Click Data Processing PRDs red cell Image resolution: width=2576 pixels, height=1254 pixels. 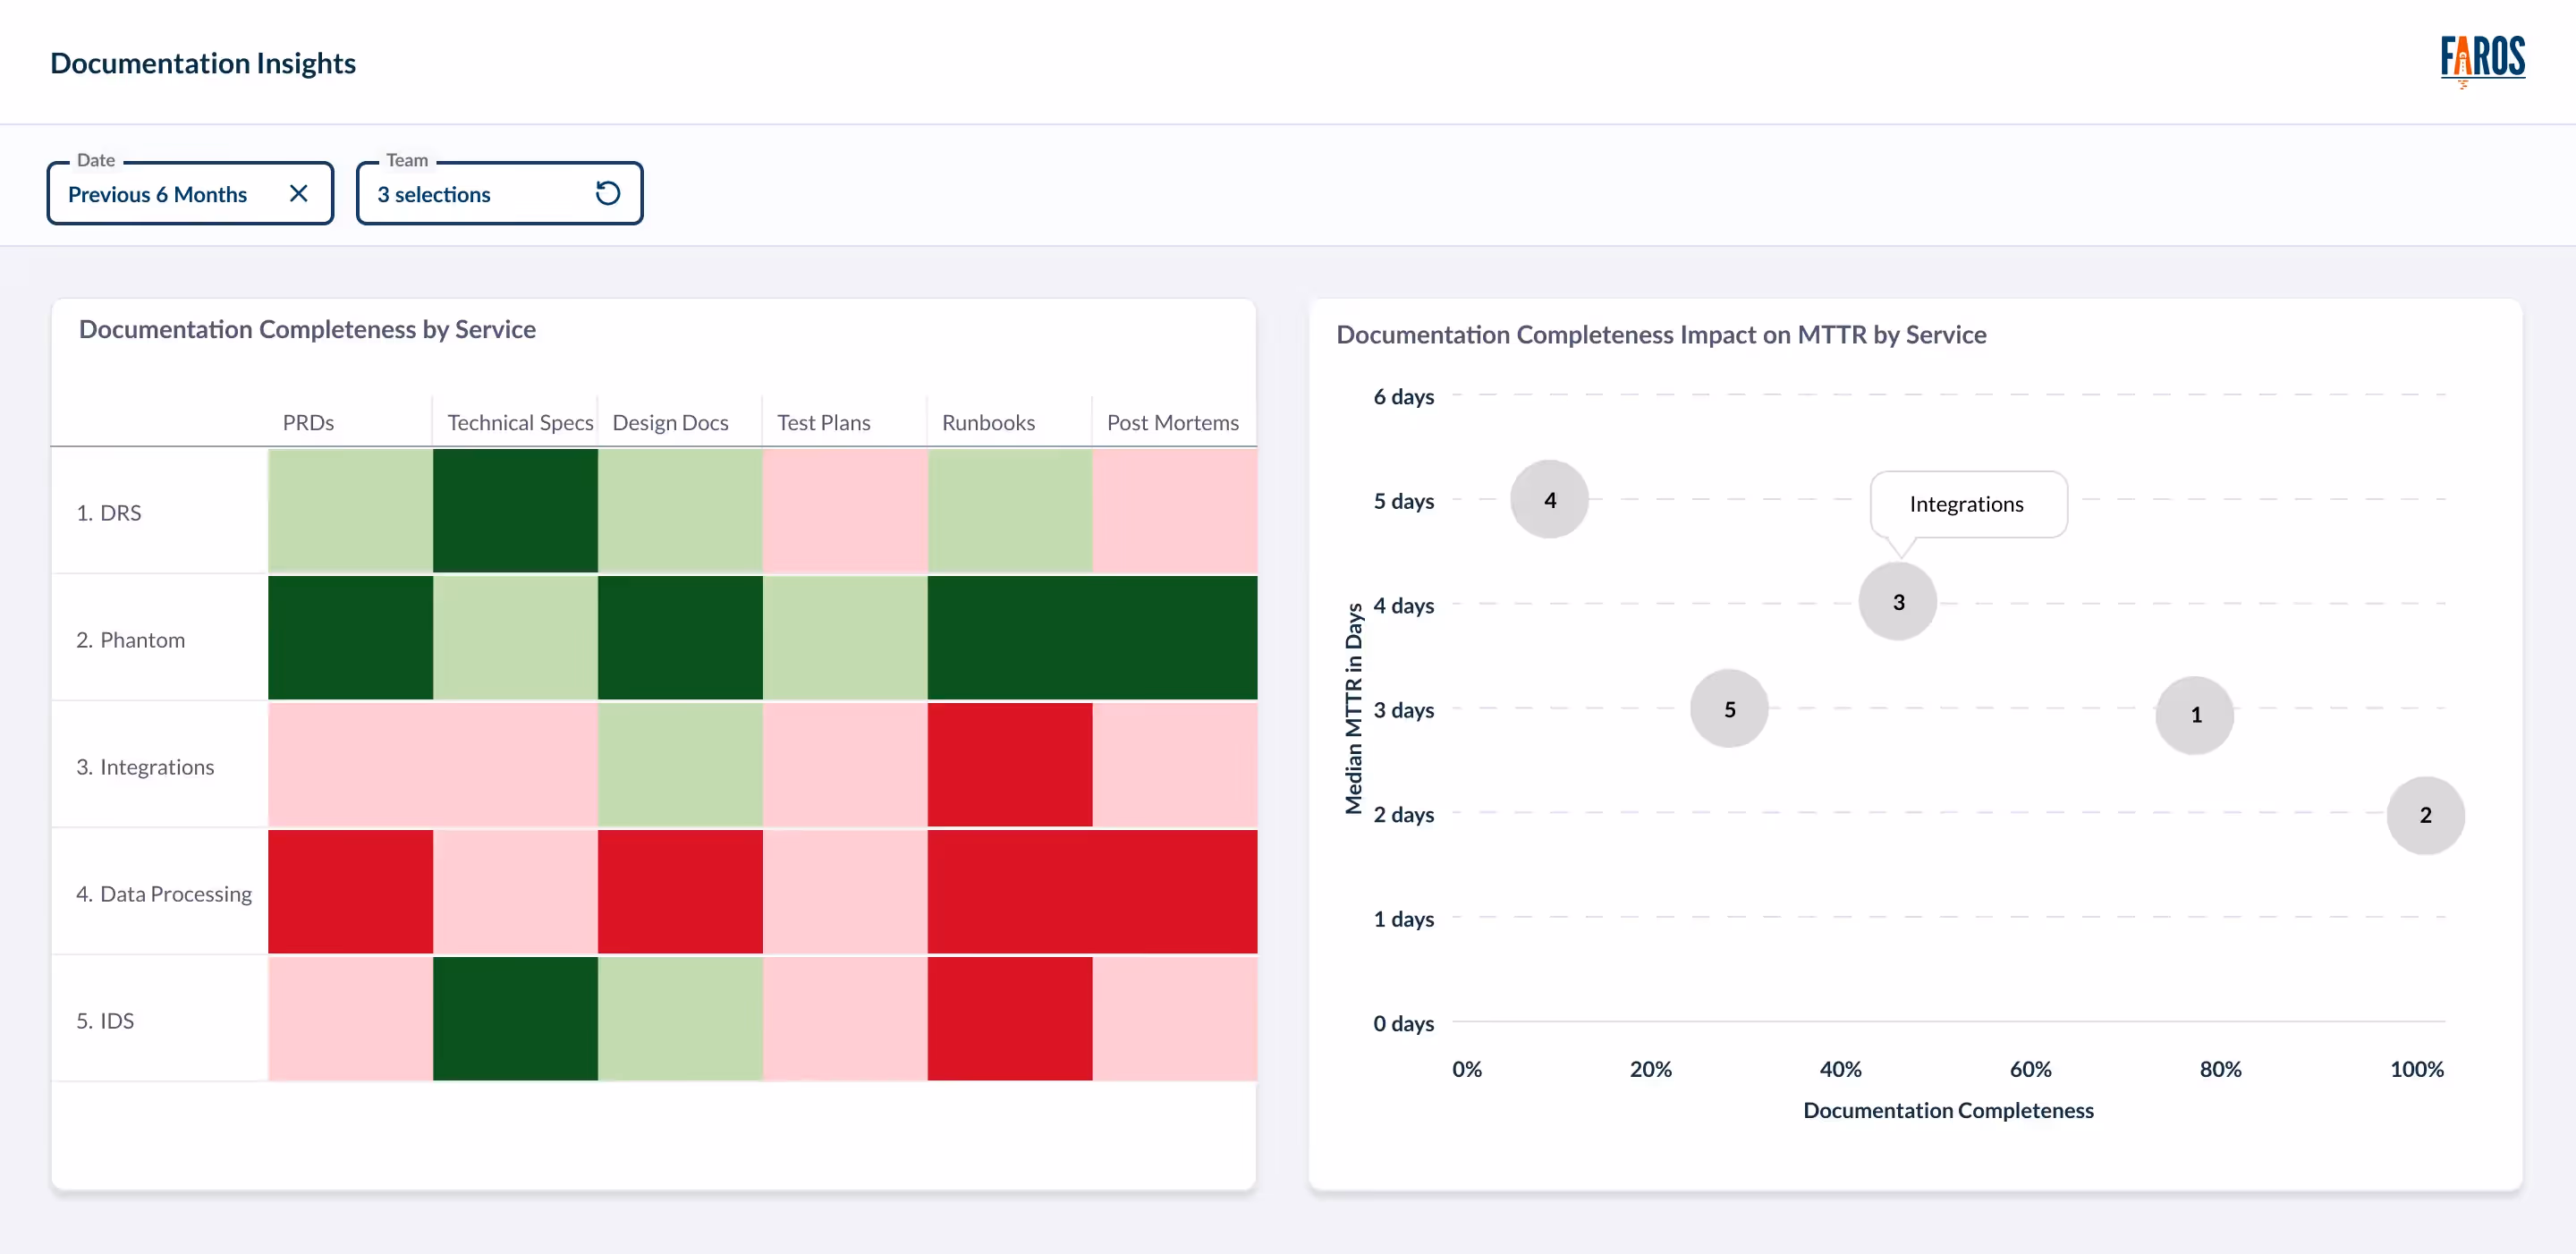click(x=350, y=892)
